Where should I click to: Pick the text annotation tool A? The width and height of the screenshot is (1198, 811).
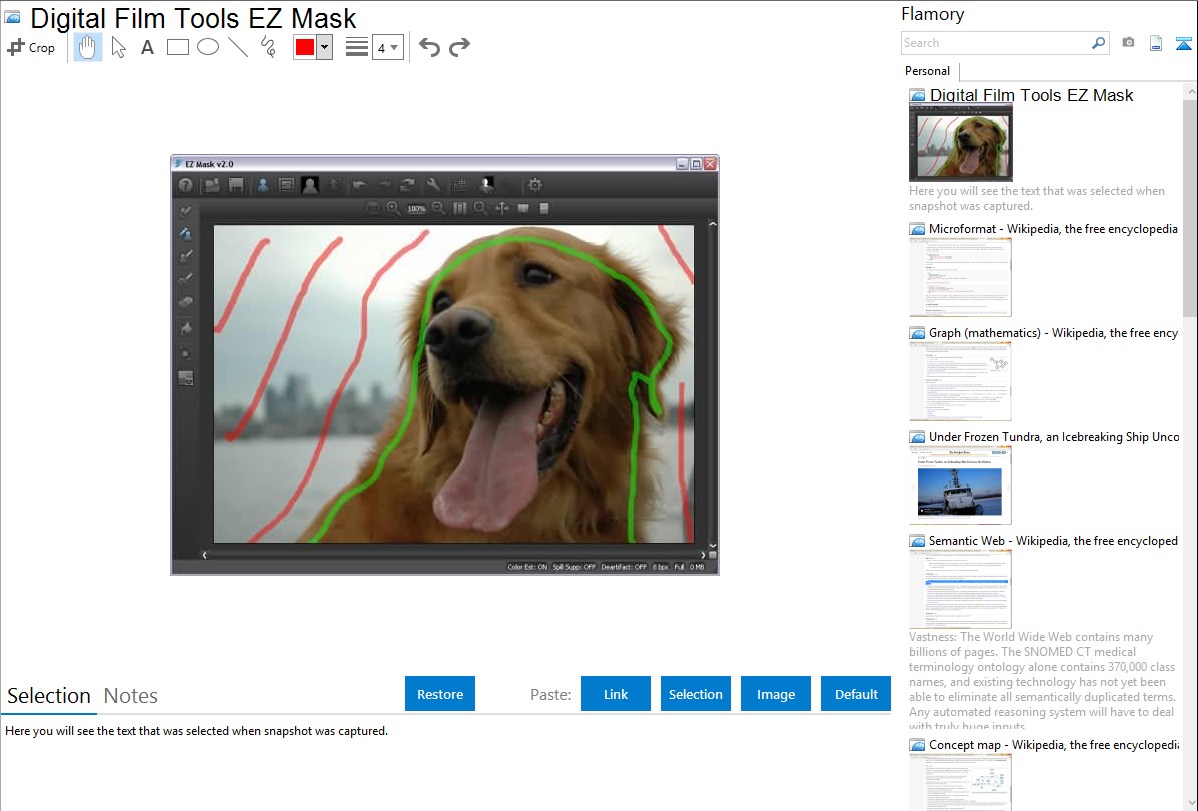(147, 47)
